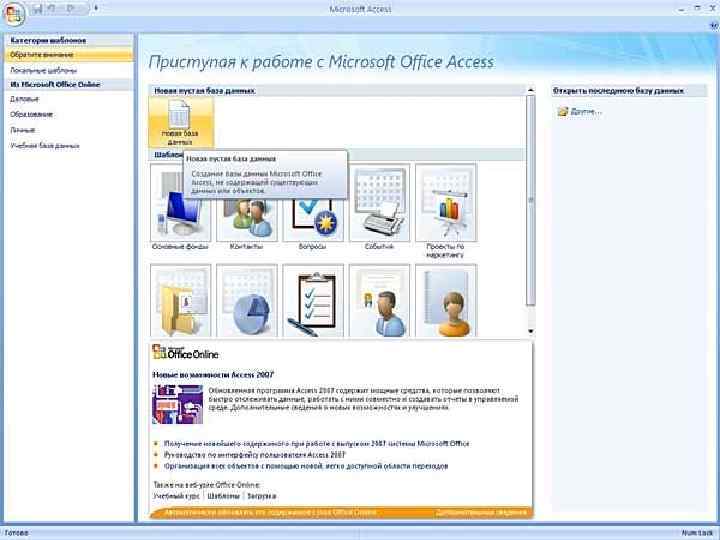This screenshot has height=540, width=720.
Task: Select Обратите внимание category in left pane
Action: (x=69, y=55)
